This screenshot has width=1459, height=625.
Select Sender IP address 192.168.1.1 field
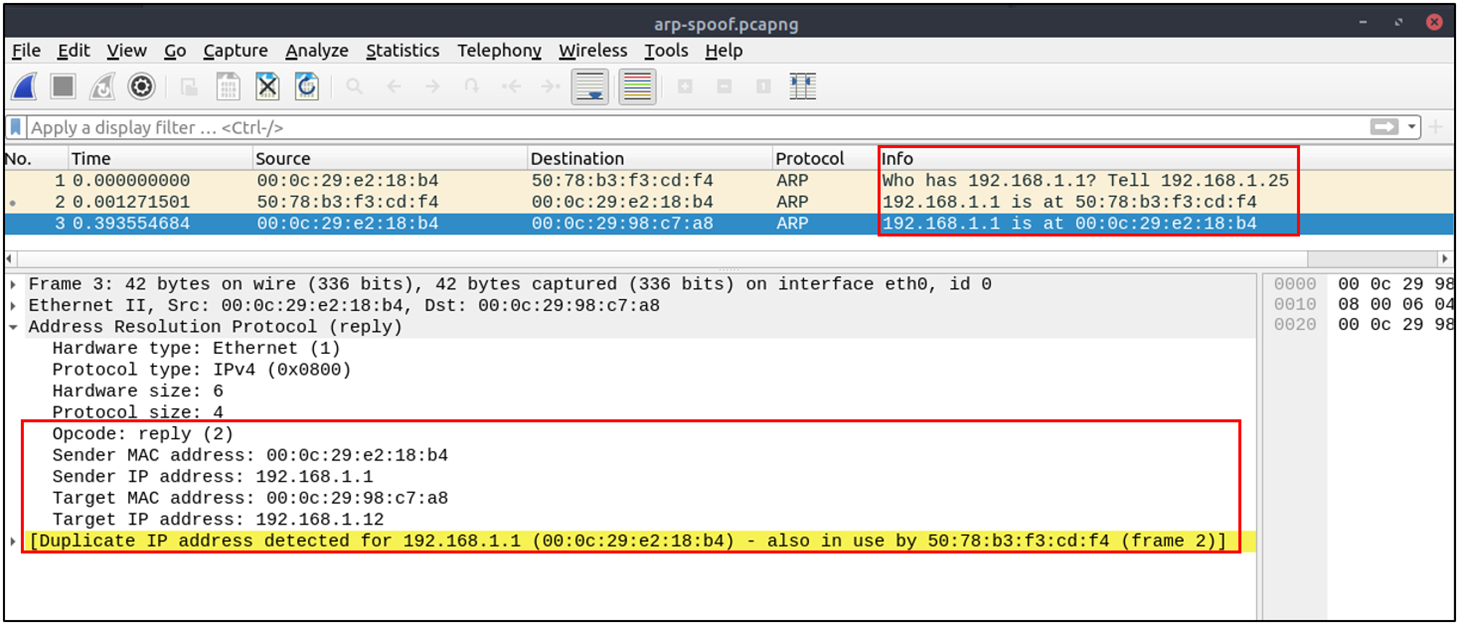point(212,477)
